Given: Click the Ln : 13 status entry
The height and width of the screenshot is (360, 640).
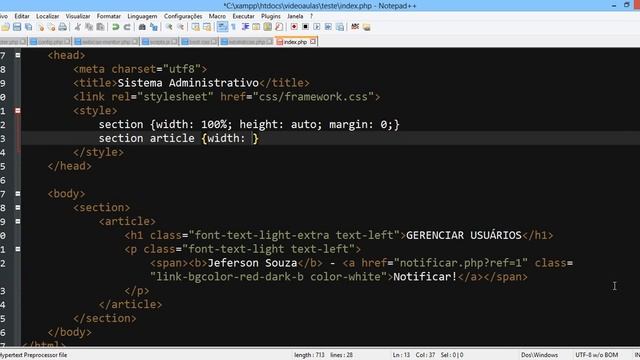Looking at the screenshot, I should (x=401, y=355).
